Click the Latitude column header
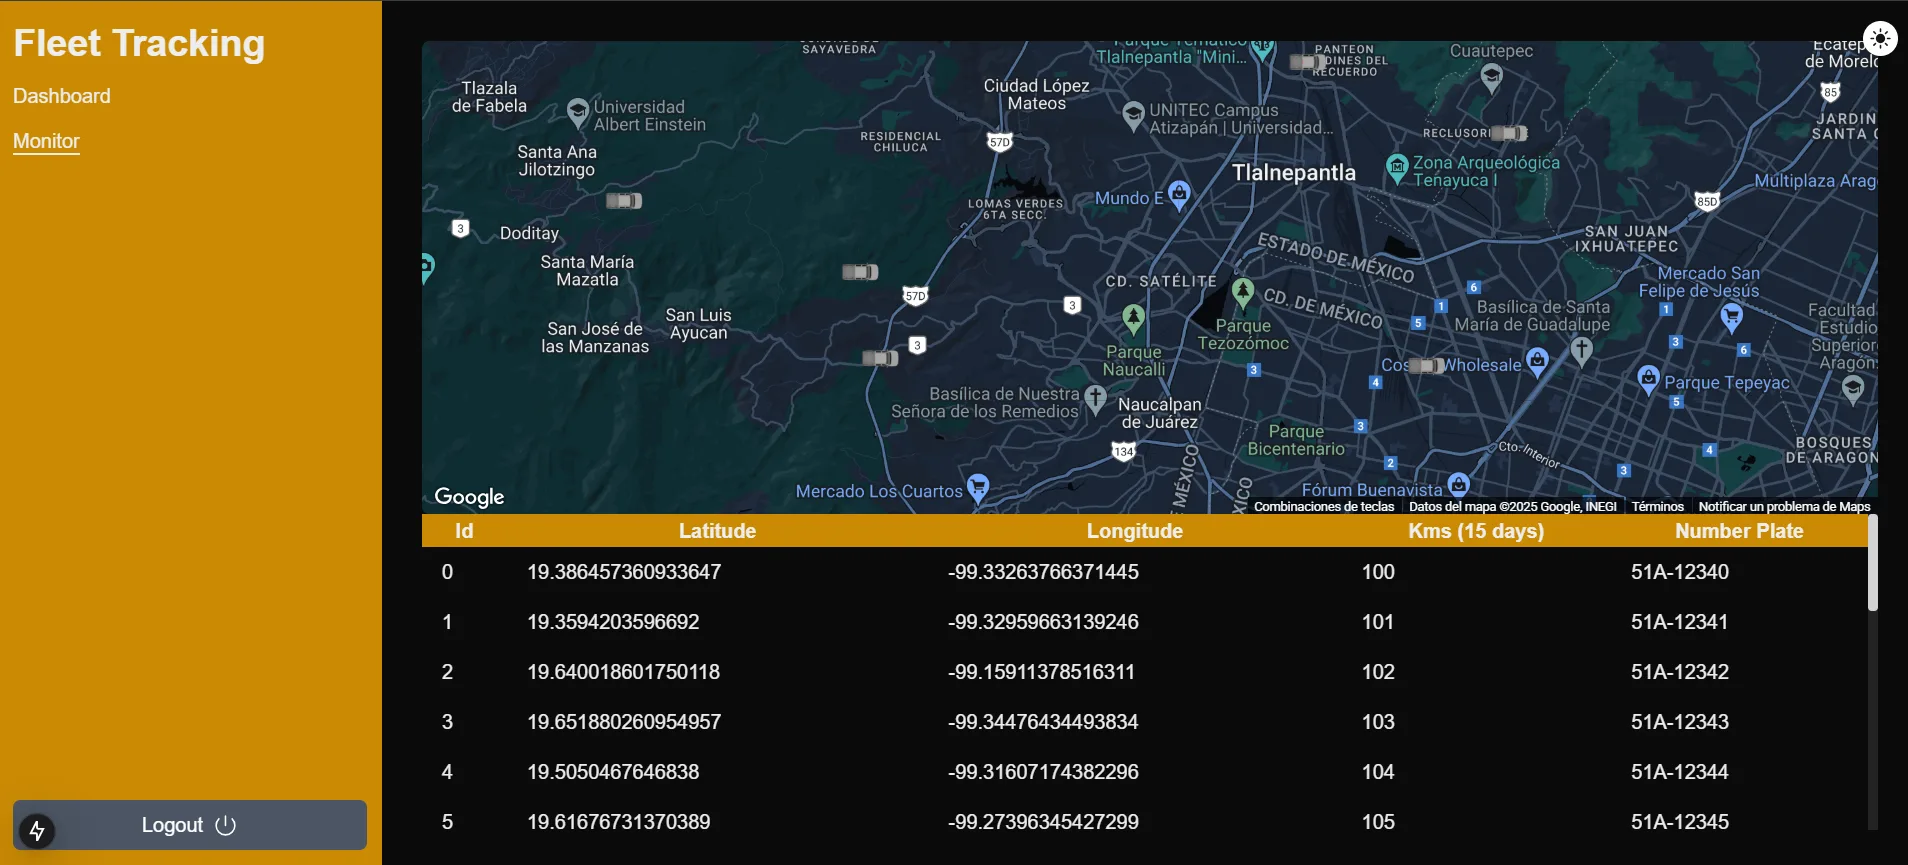Image resolution: width=1908 pixels, height=865 pixels. 717,531
